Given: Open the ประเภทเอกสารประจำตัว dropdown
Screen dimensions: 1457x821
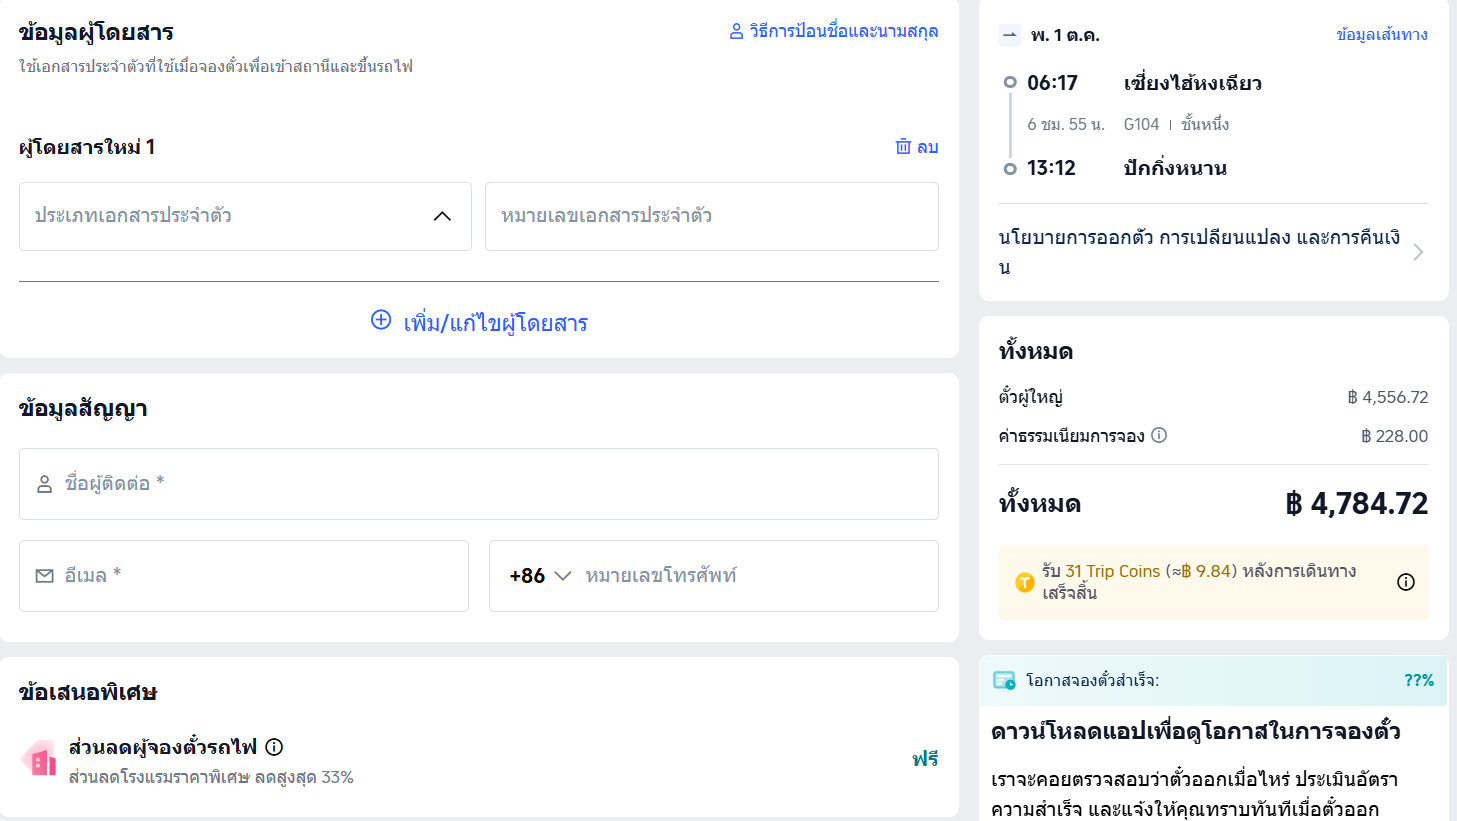Looking at the screenshot, I should pos(245,216).
